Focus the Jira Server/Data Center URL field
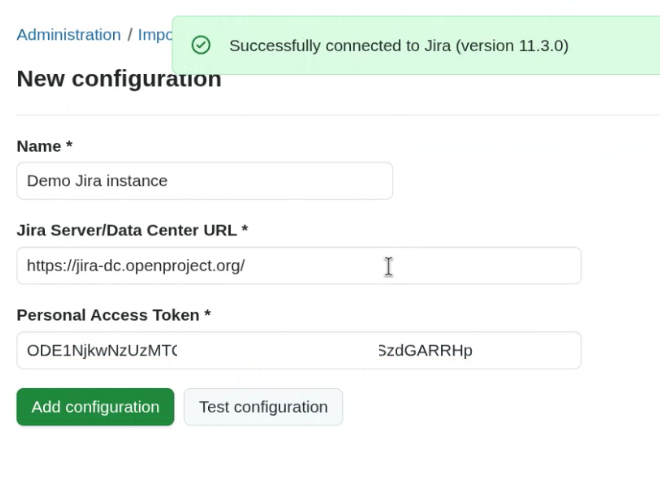The width and height of the screenshot is (660, 498). point(299,266)
